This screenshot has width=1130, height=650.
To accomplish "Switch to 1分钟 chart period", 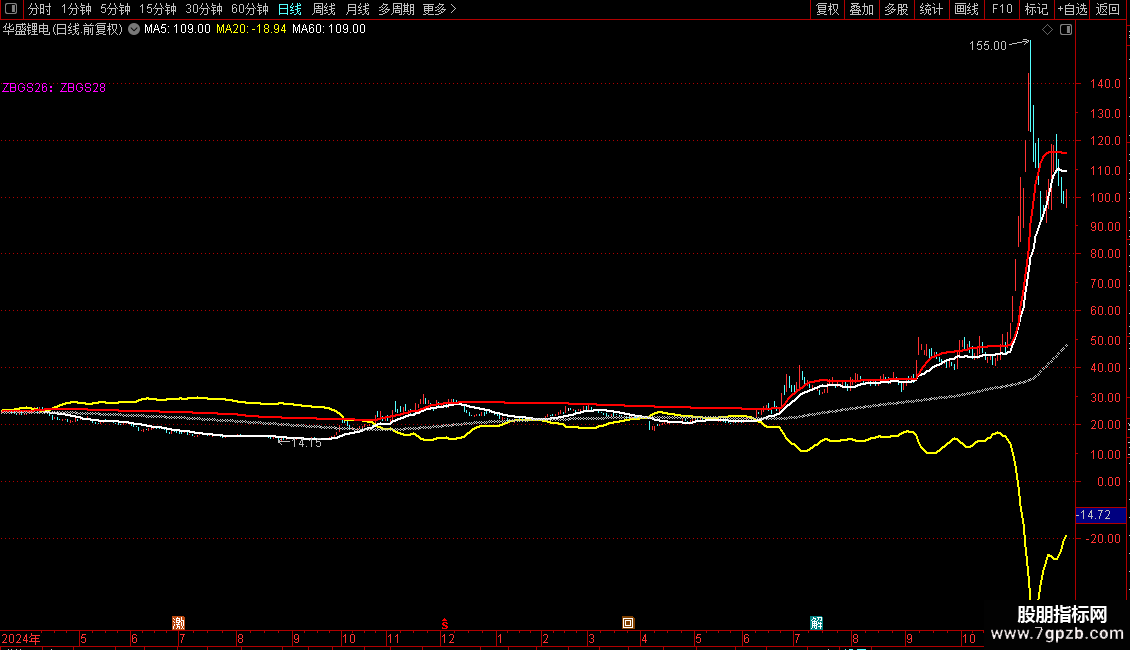I will pyautogui.click(x=76, y=9).
